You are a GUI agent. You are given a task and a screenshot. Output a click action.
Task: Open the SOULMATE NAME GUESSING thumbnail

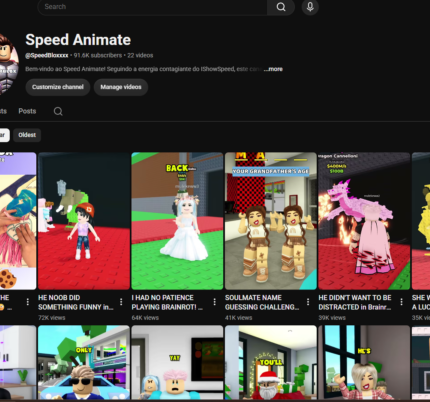tap(271, 221)
